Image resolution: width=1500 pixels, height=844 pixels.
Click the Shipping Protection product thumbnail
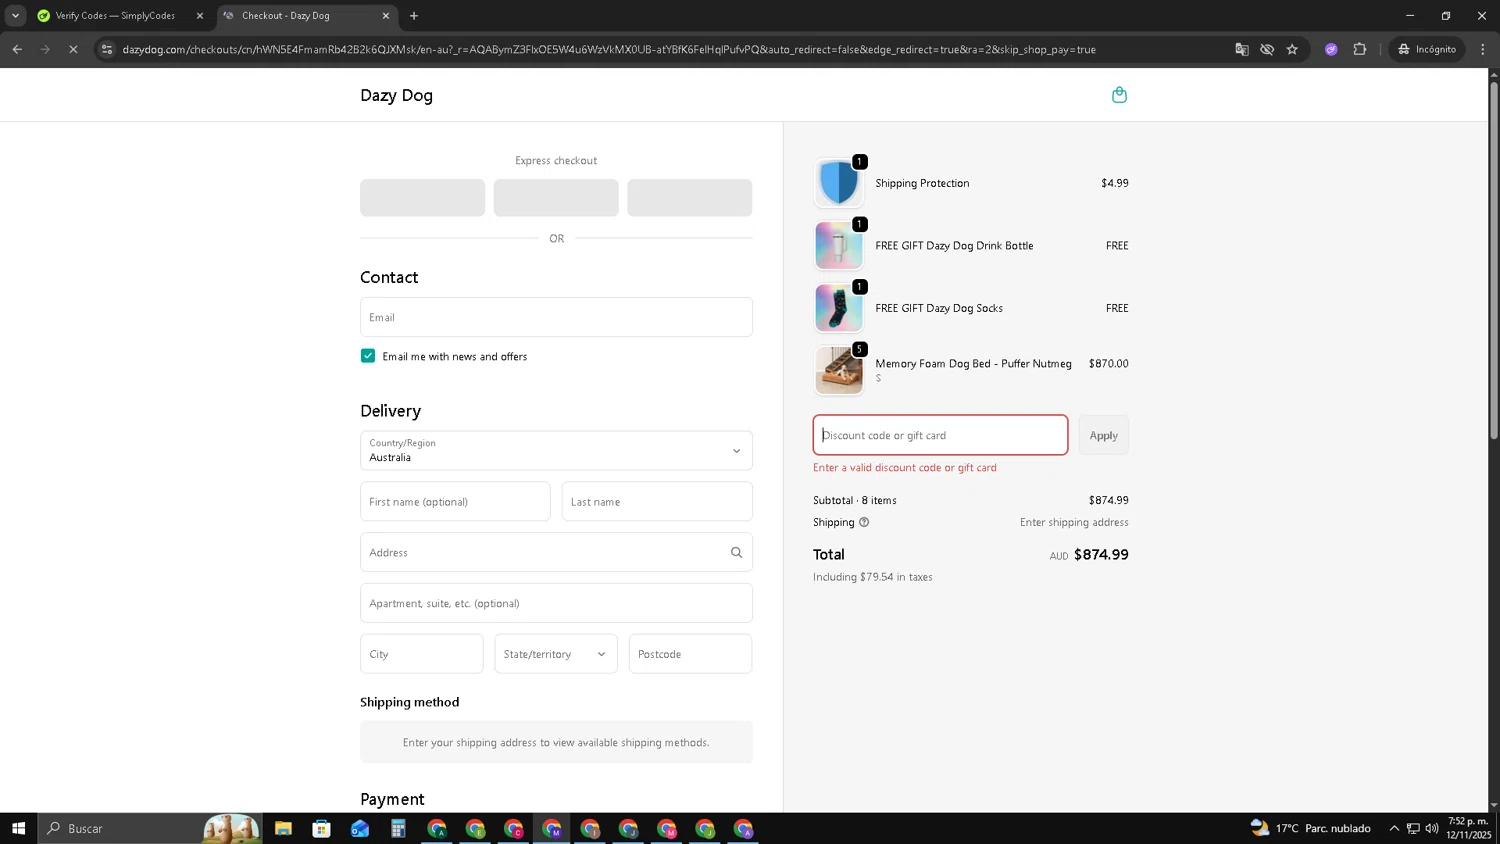click(838, 183)
